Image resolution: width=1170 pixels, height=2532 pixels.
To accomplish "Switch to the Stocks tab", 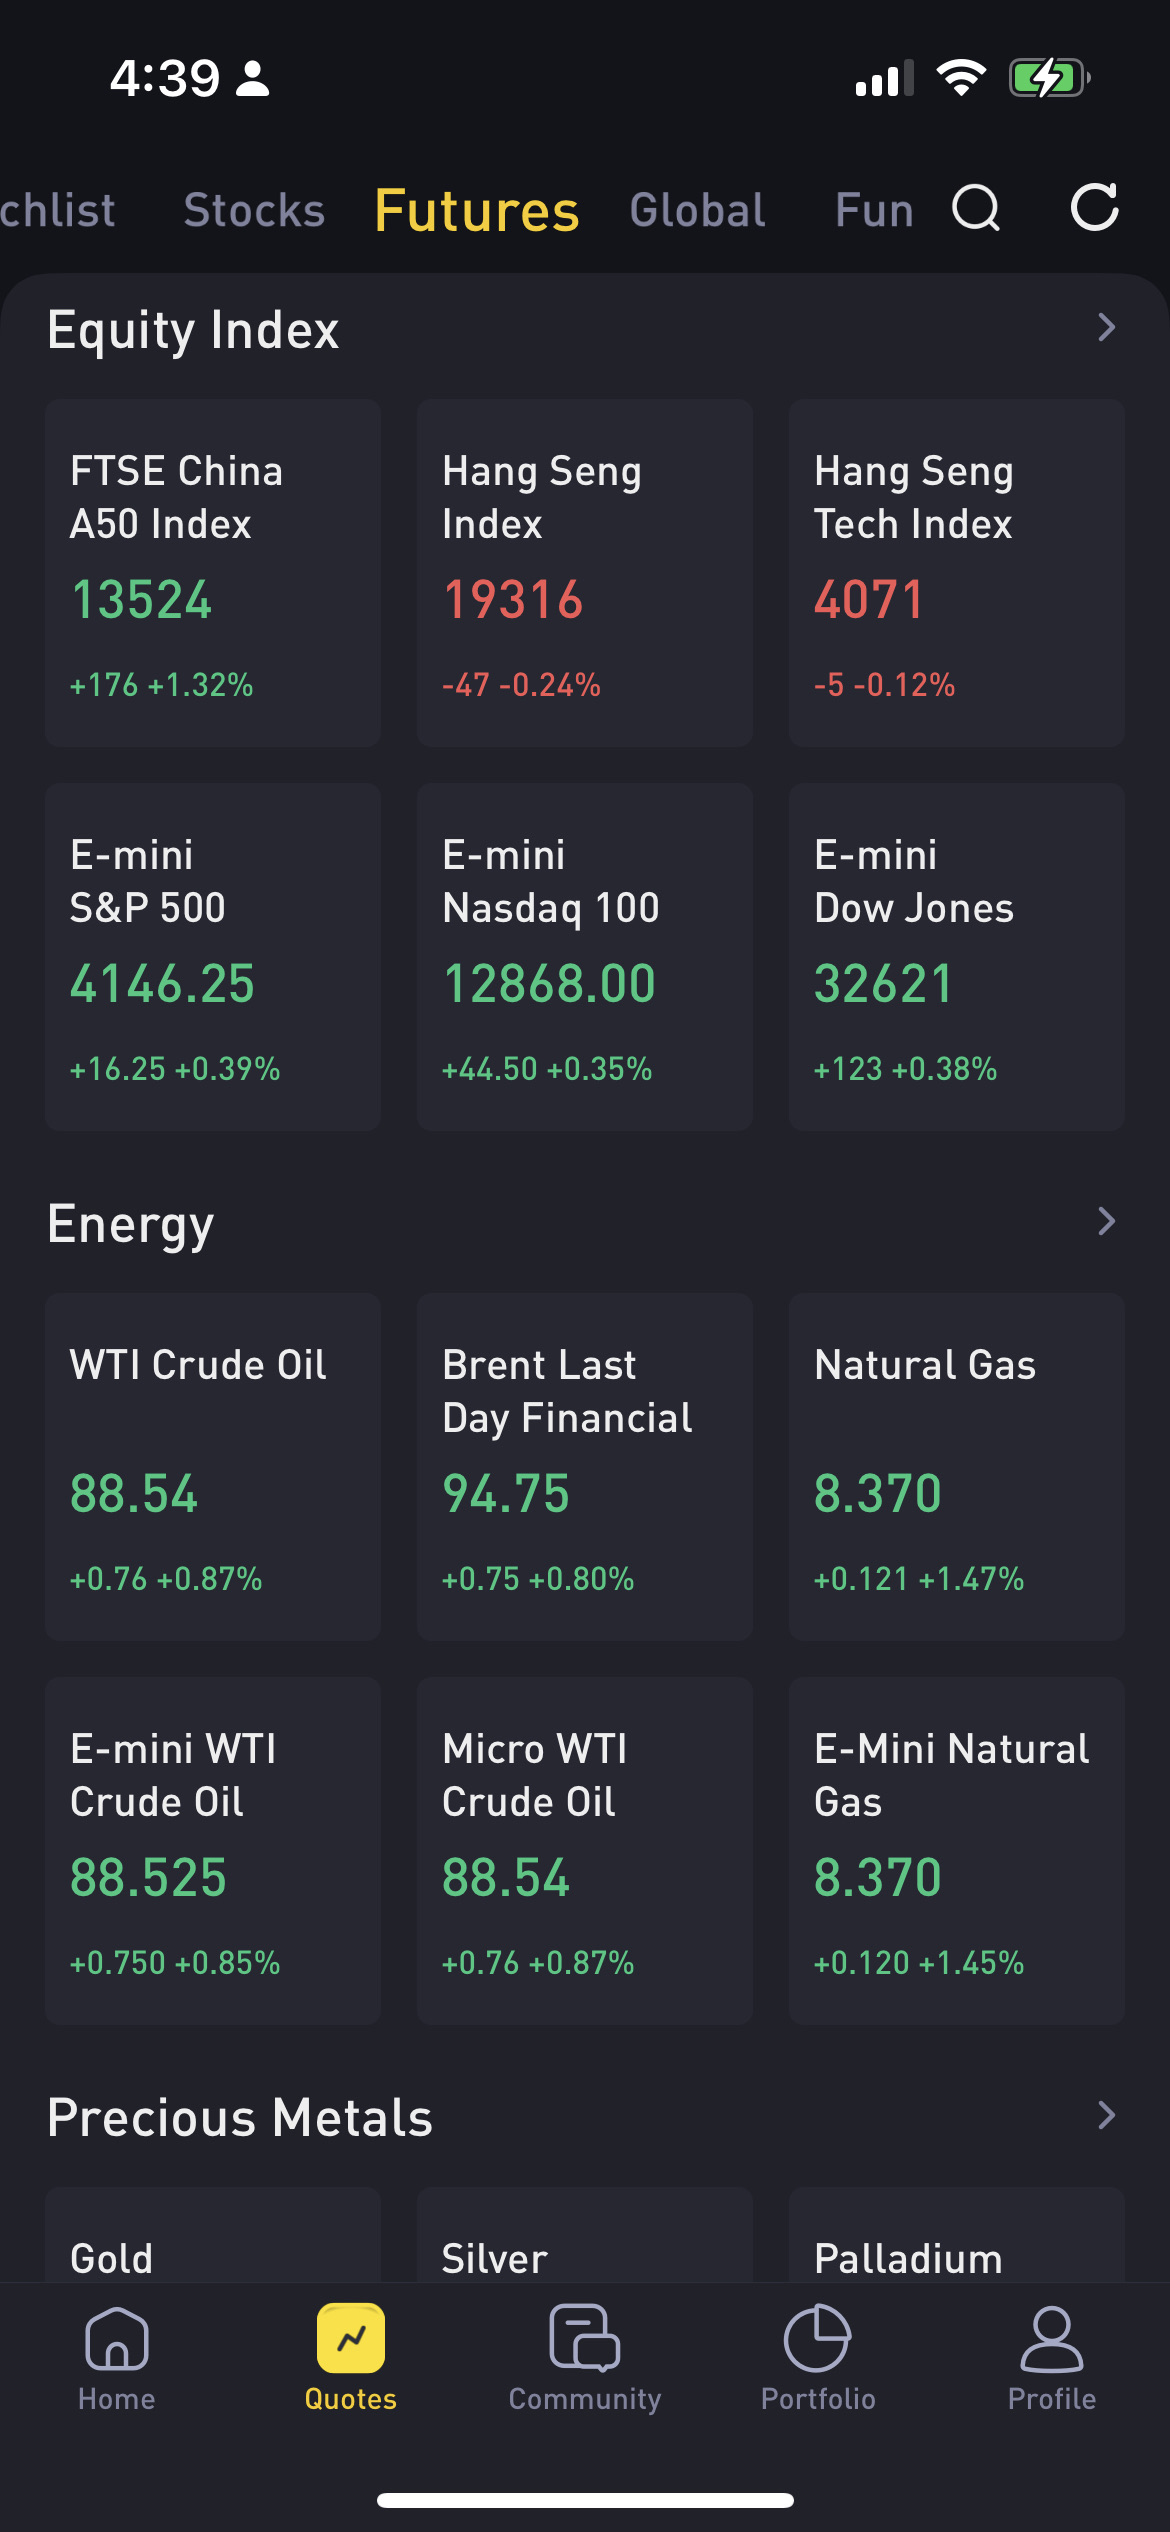I will pos(254,211).
